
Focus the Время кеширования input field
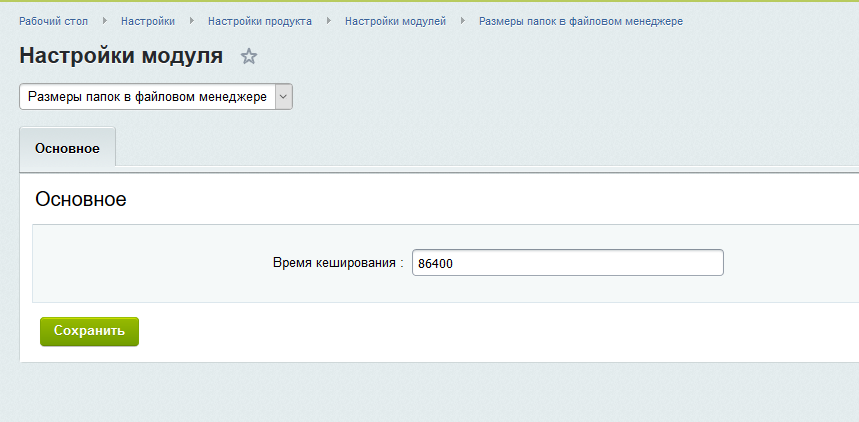tap(568, 263)
